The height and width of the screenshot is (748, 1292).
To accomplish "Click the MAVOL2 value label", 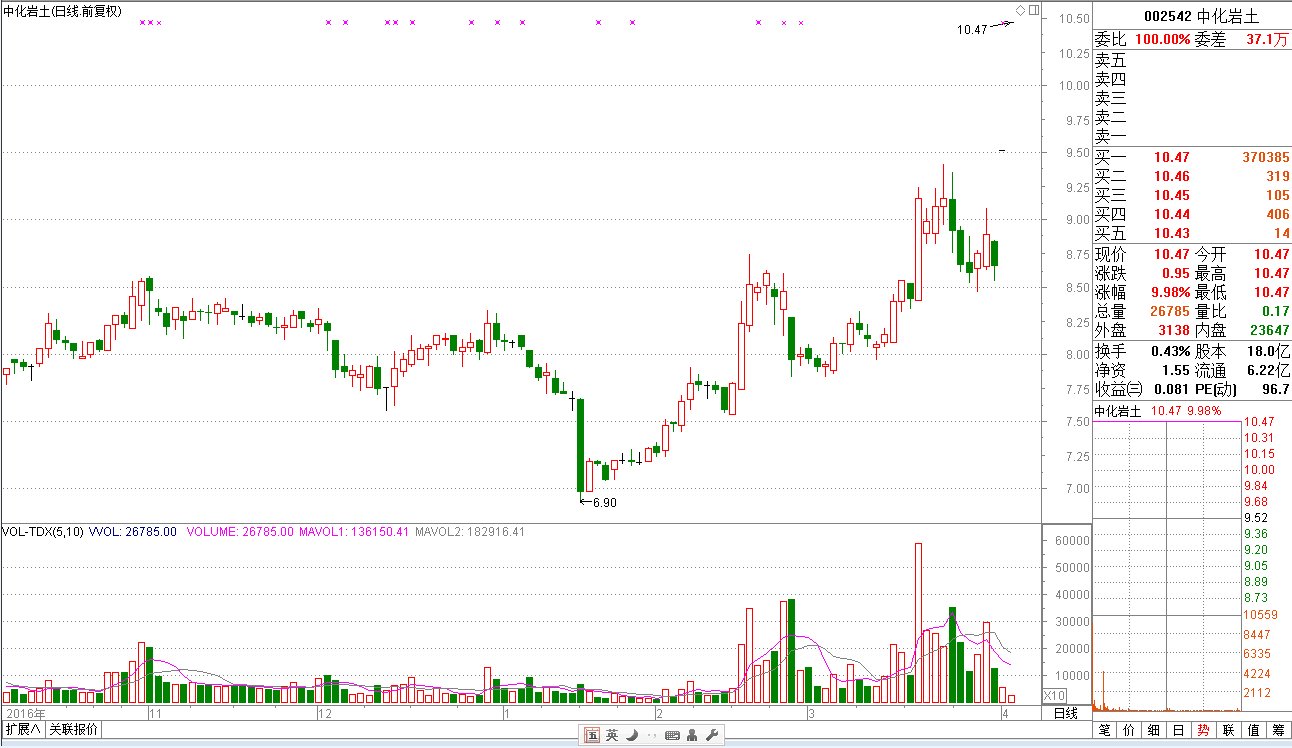I will point(470,532).
